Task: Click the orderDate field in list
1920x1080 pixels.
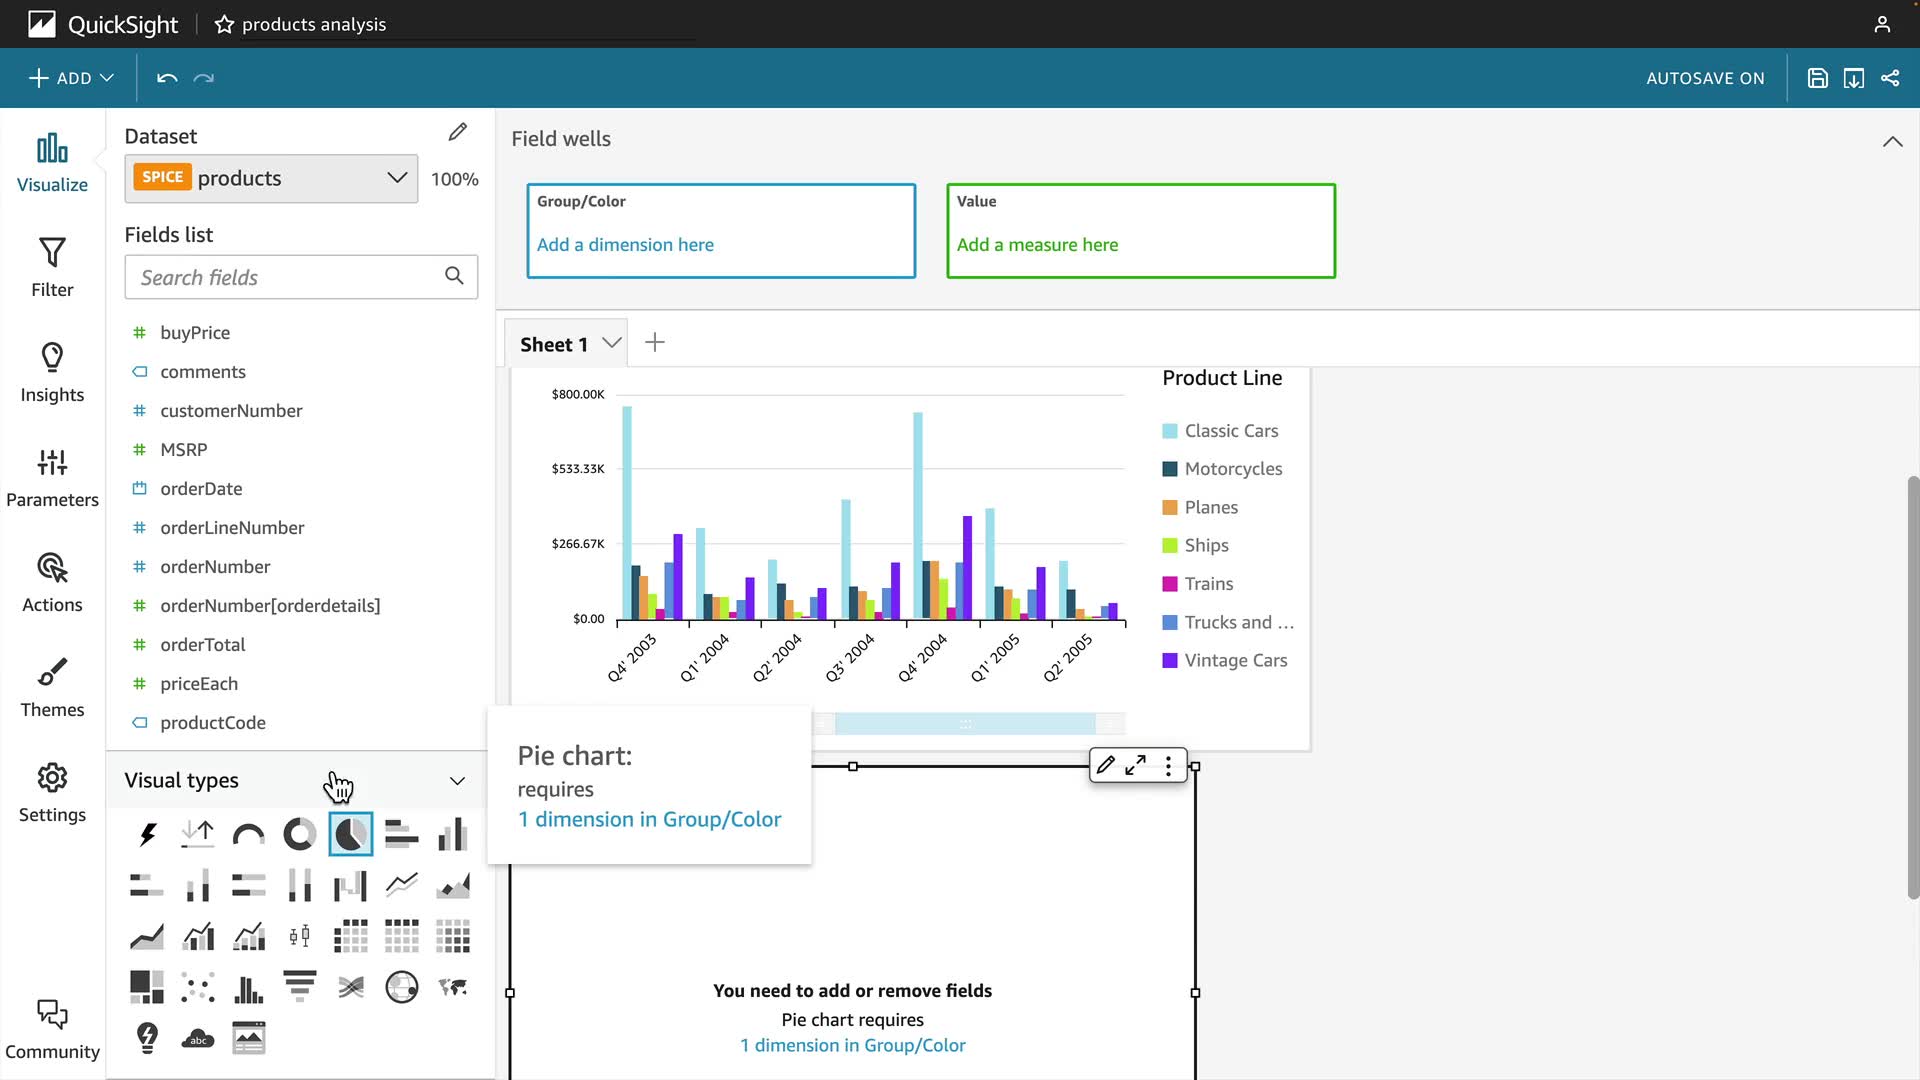Action: click(201, 488)
